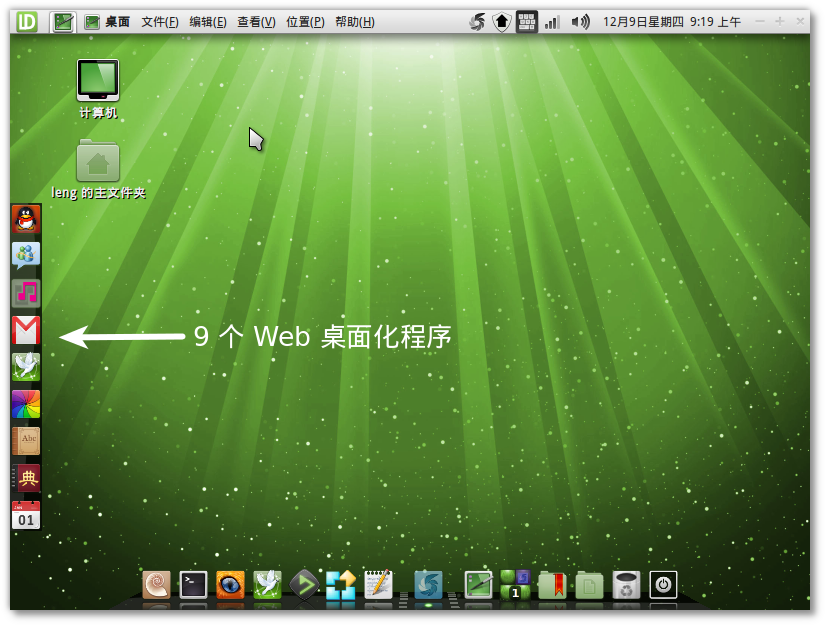826x626 pixels.
Task: Open the 文件(F) menu
Action: click(160, 22)
